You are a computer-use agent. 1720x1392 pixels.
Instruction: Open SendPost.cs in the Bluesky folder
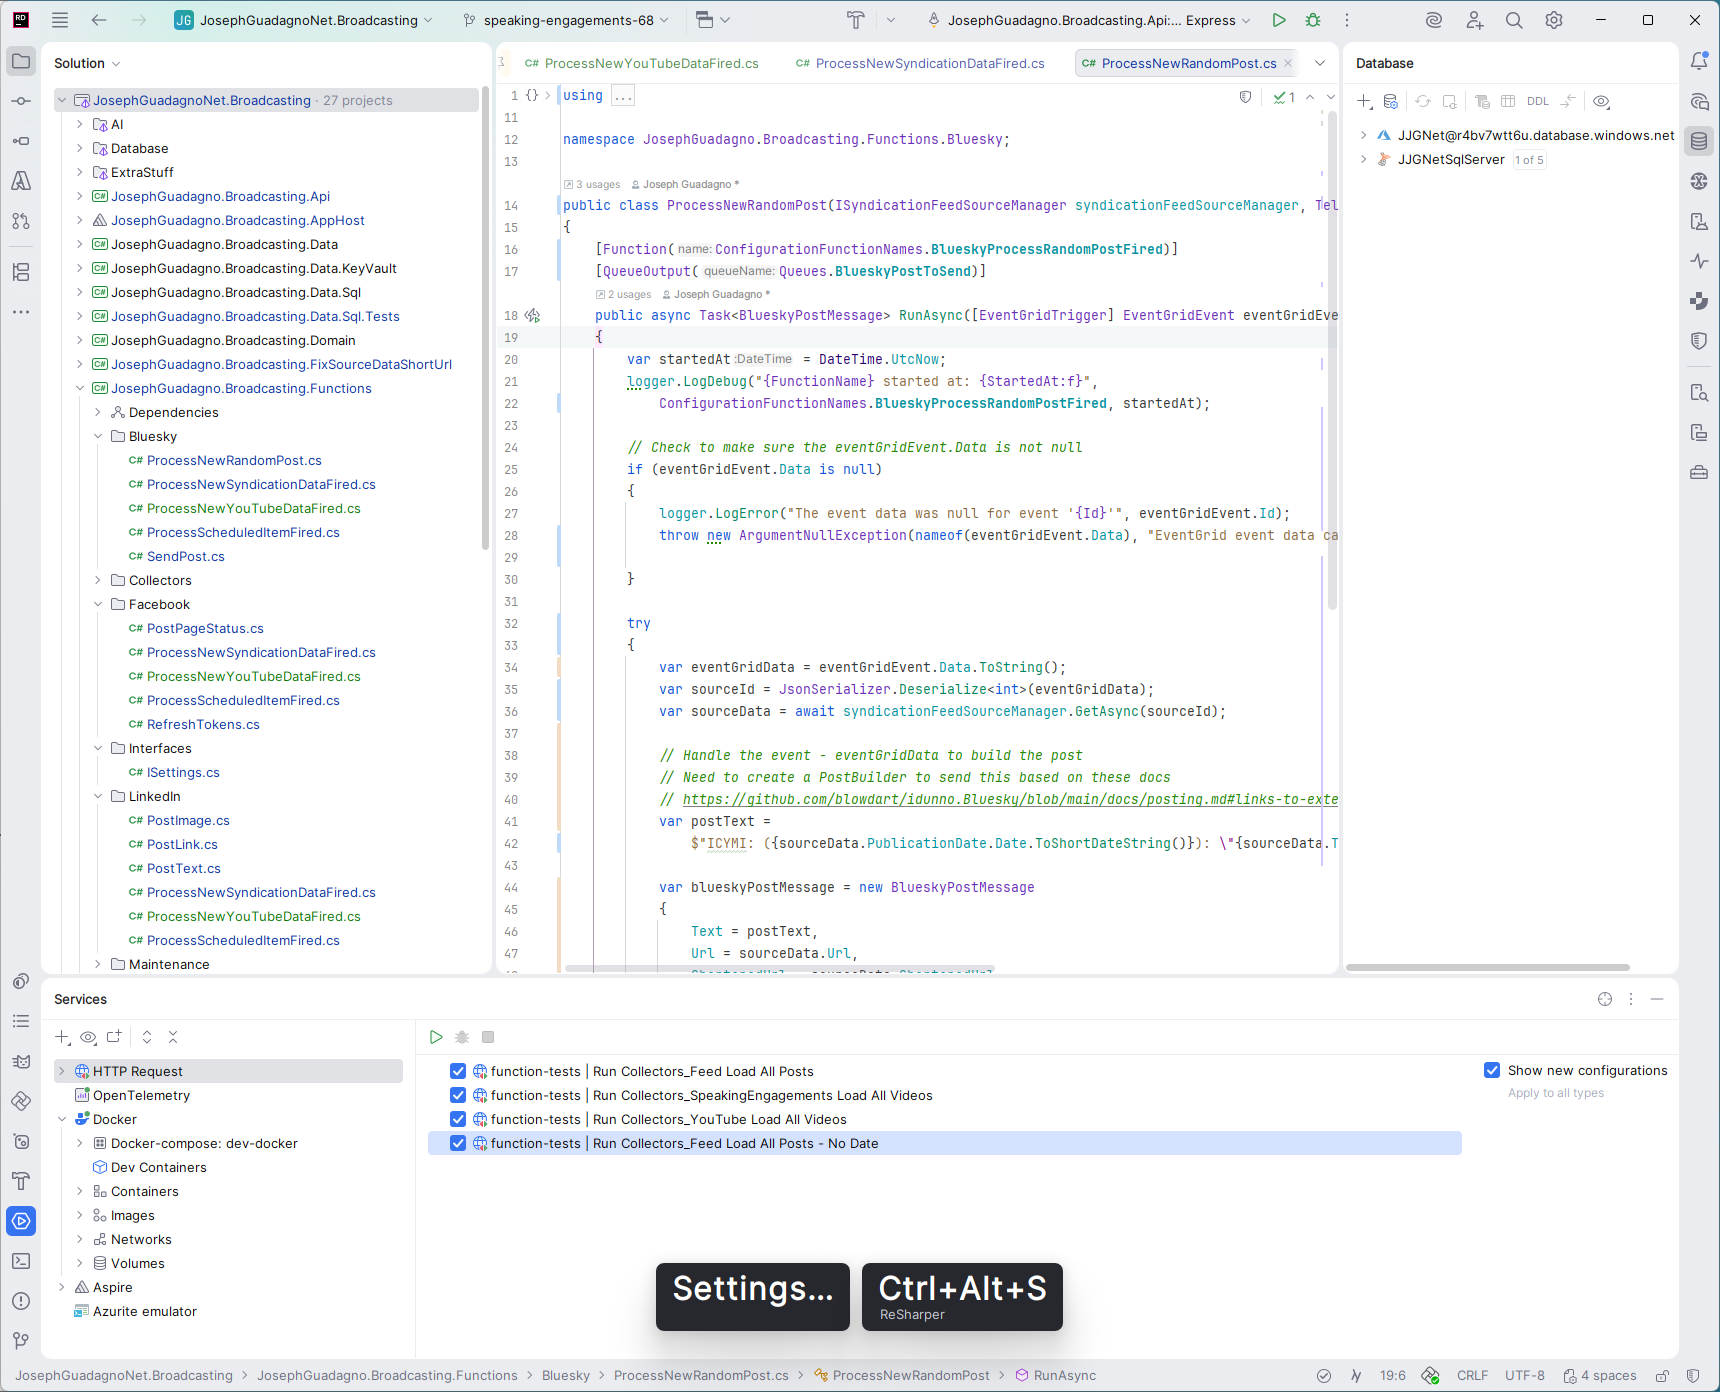(185, 556)
